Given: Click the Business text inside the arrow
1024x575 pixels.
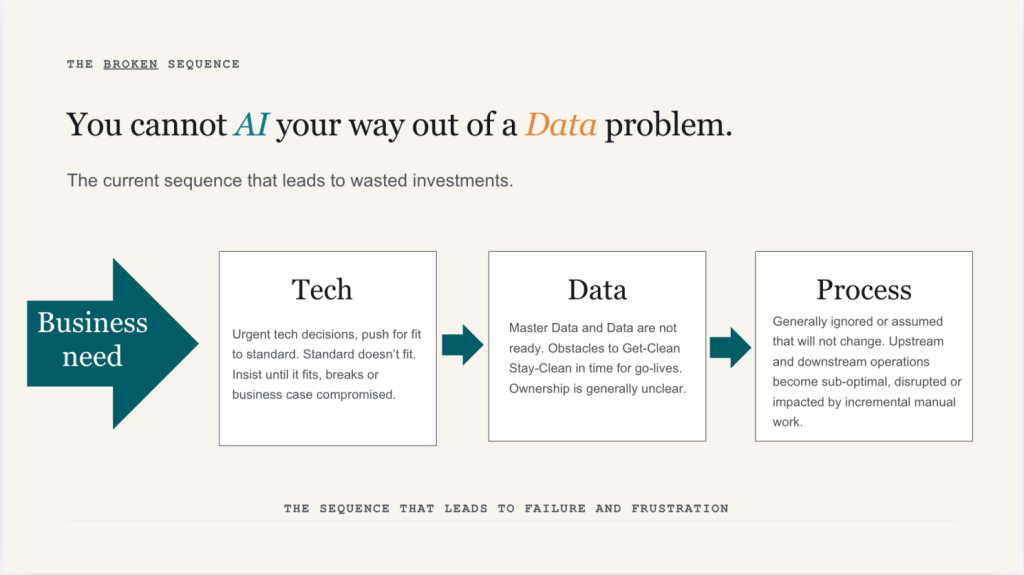Looking at the screenshot, I should (x=92, y=322).
